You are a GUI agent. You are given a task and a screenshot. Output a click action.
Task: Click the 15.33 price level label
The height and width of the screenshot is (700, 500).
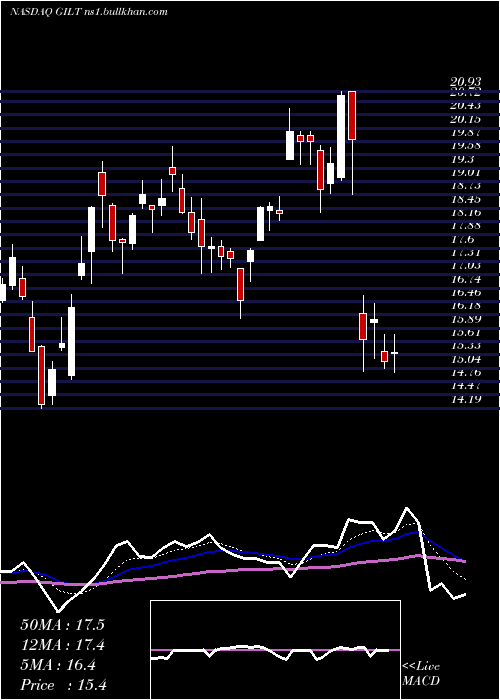coord(466,346)
